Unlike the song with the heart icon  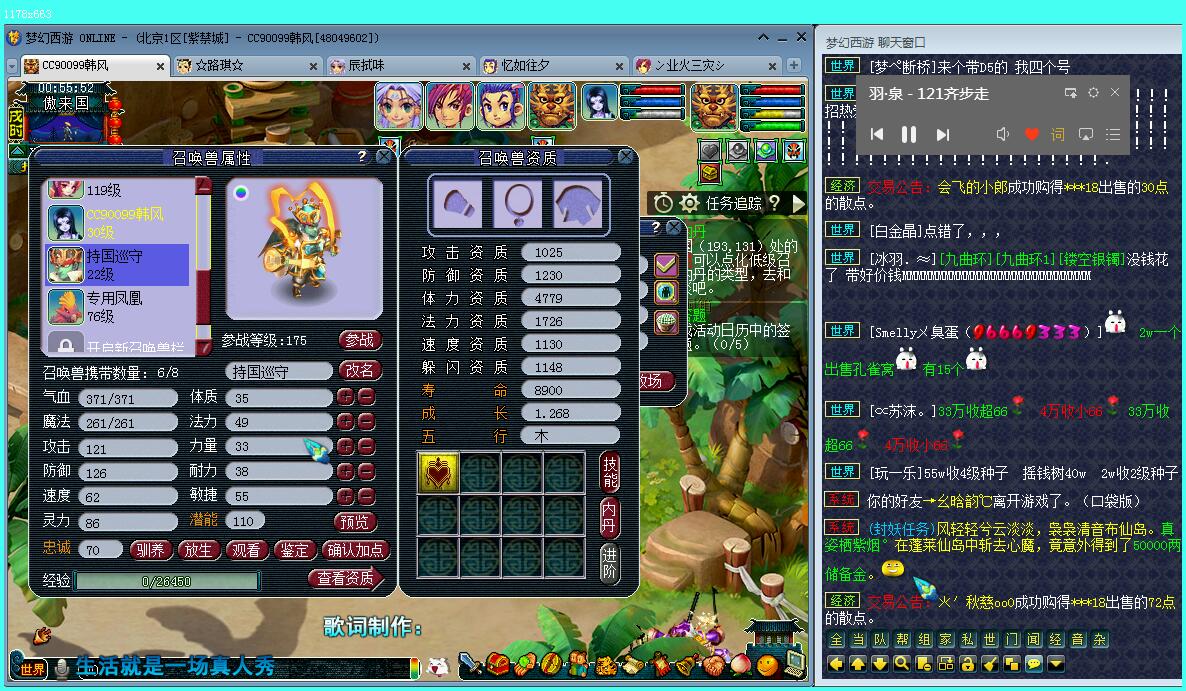(1032, 135)
